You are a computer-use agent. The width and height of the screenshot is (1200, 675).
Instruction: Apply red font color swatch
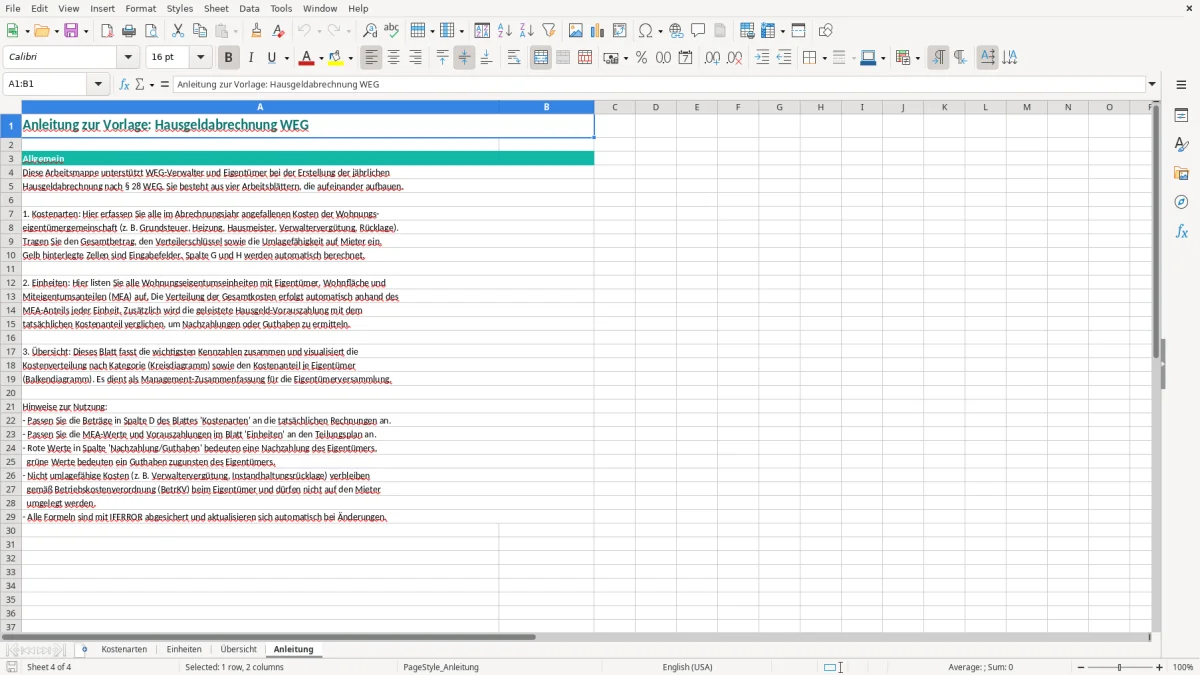307,58
